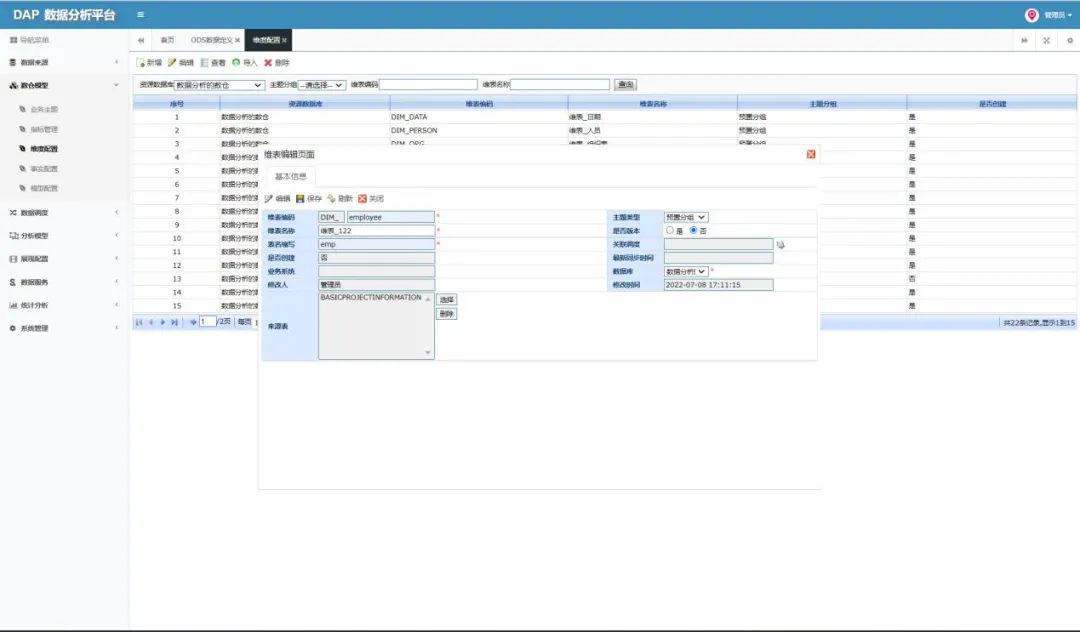Expand 系统管理 in sidebar
1080x632 pixels.
coord(64,328)
